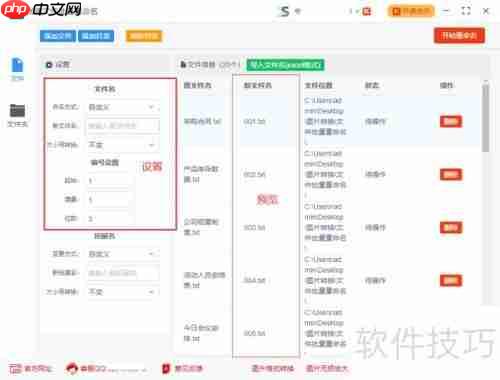
Task: Switch to the dark folder sidebar icon
Action: pyautogui.click(x=17, y=111)
